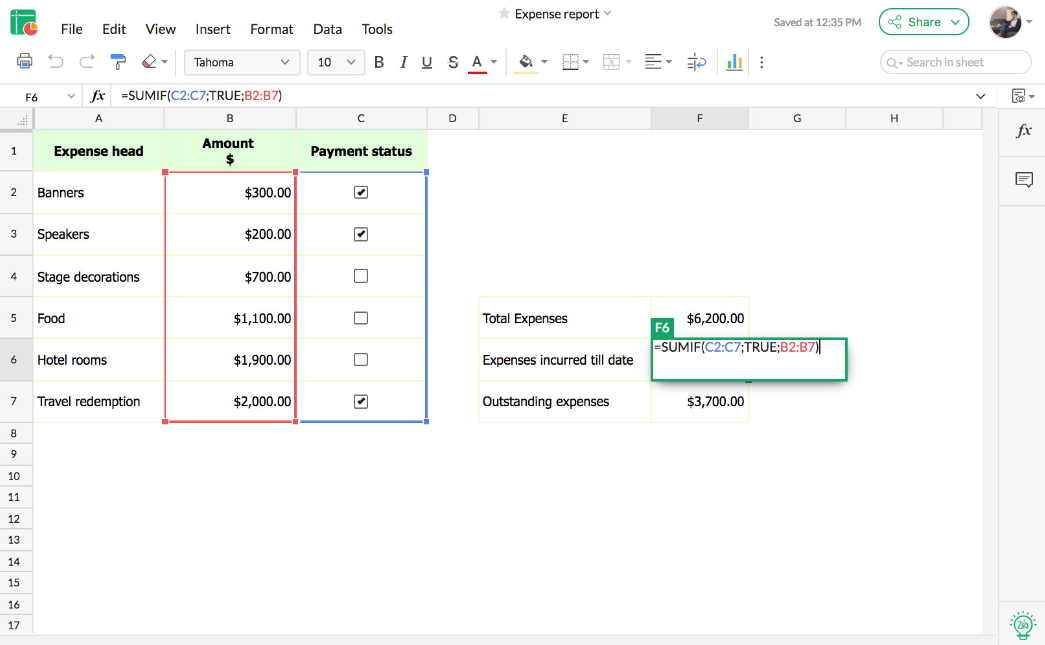Screen dimensions: 1045x645
Task: Select the Format Painter tool
Action: point(117,61)
